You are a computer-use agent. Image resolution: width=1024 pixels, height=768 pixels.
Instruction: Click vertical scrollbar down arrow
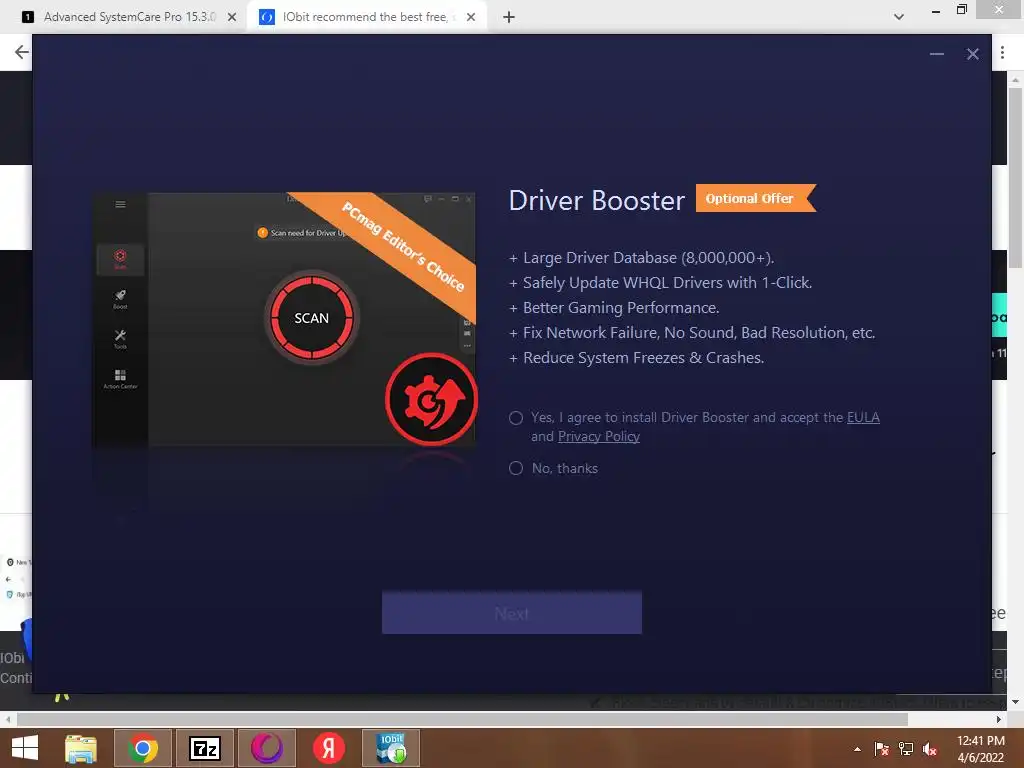click(x=1015, y=702)
